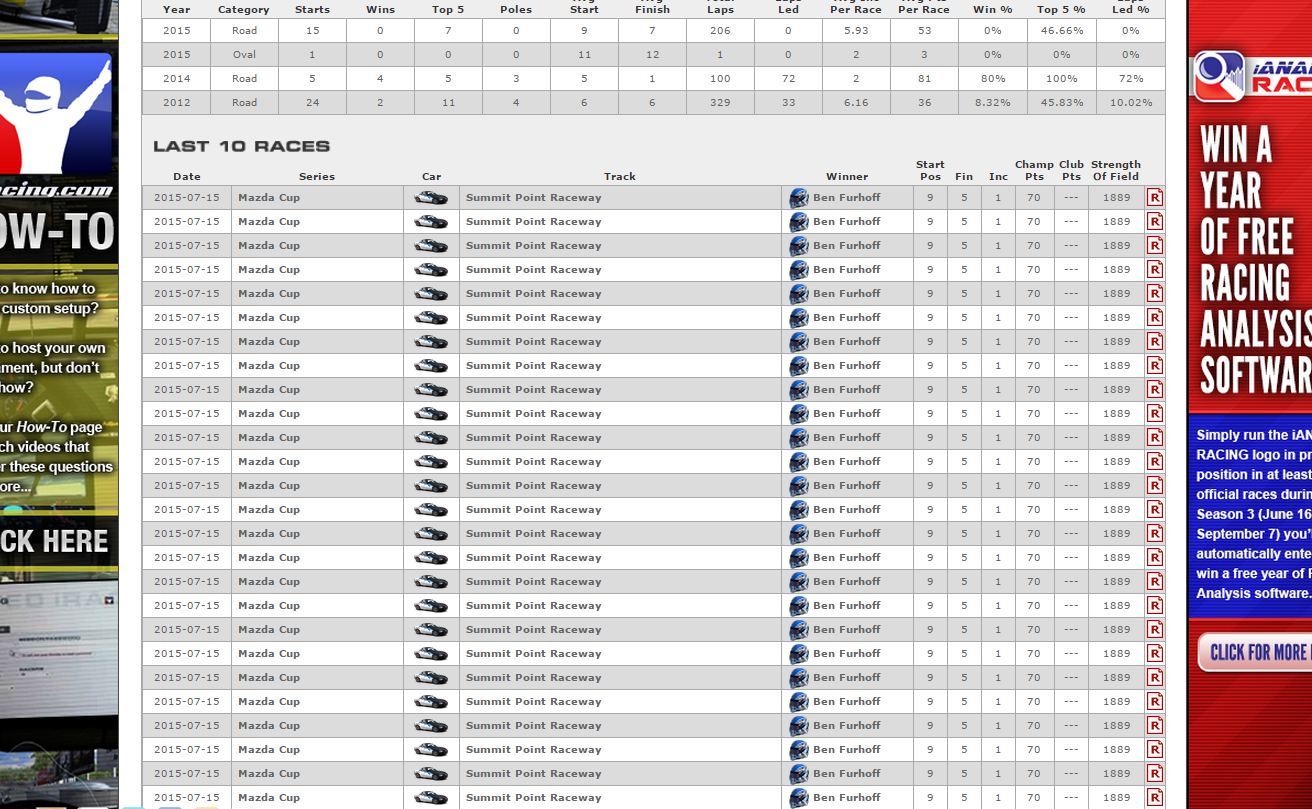
Task: Click the Track column header
Action: [619, 176]
